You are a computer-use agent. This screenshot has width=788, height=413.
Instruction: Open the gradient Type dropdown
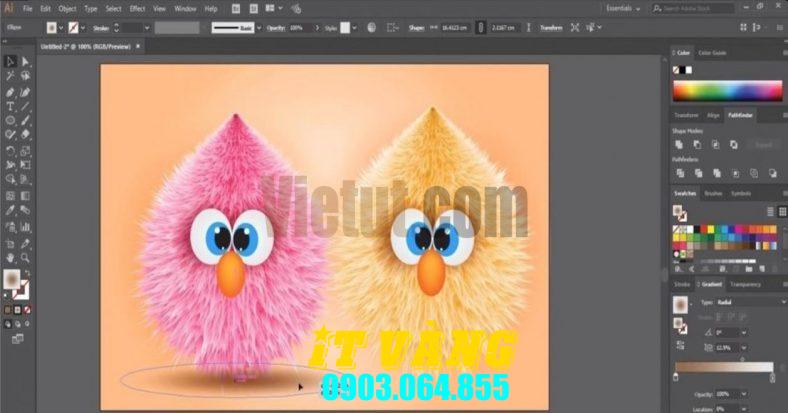751,302
